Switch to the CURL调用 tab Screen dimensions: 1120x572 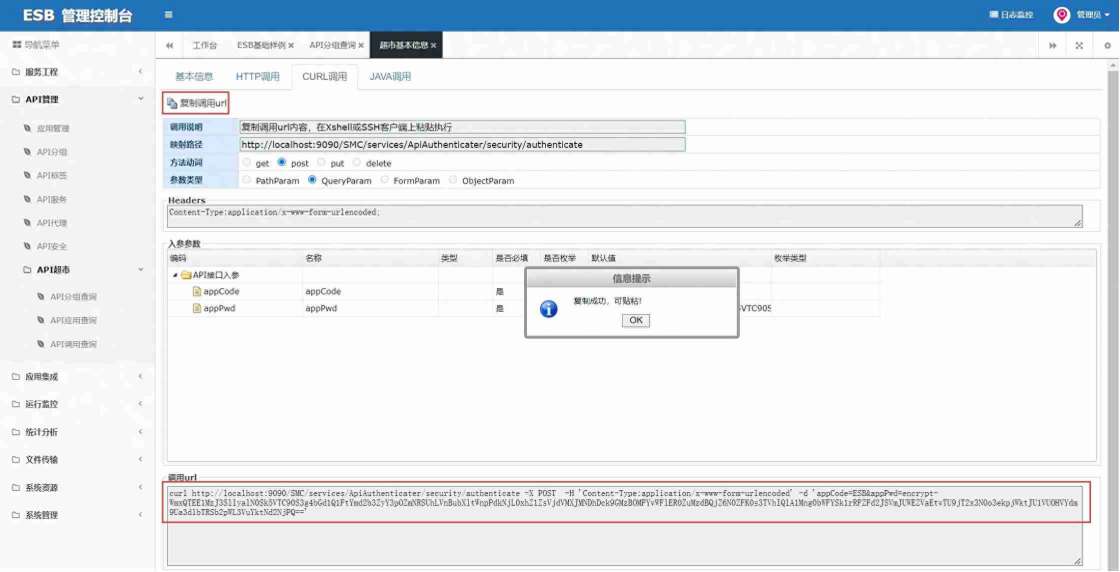[x=324, y=76]
